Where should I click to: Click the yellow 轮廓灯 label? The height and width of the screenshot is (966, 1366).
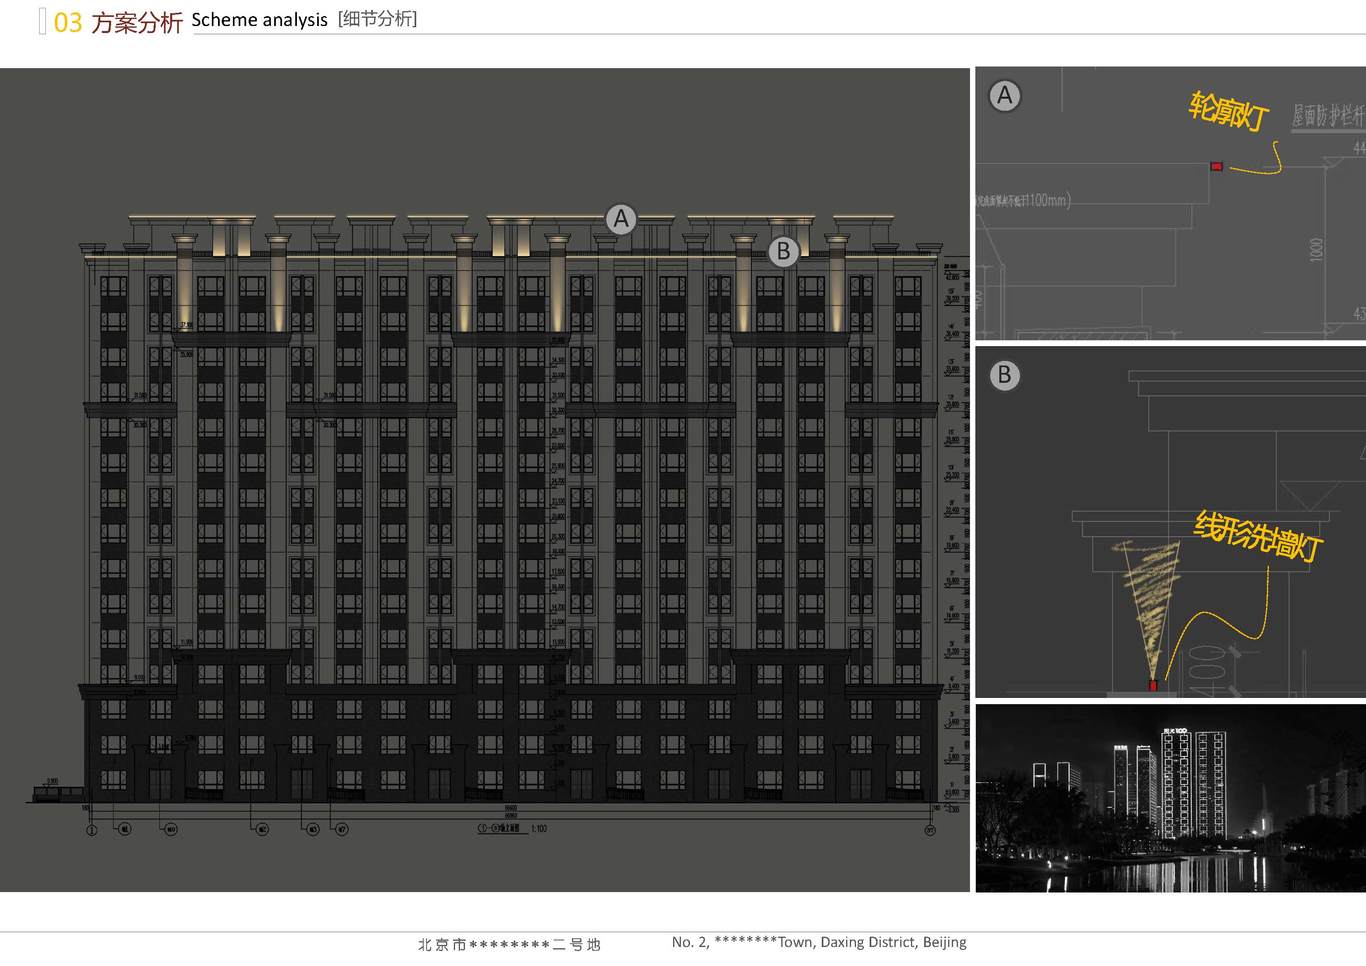tap(1229, 111)
